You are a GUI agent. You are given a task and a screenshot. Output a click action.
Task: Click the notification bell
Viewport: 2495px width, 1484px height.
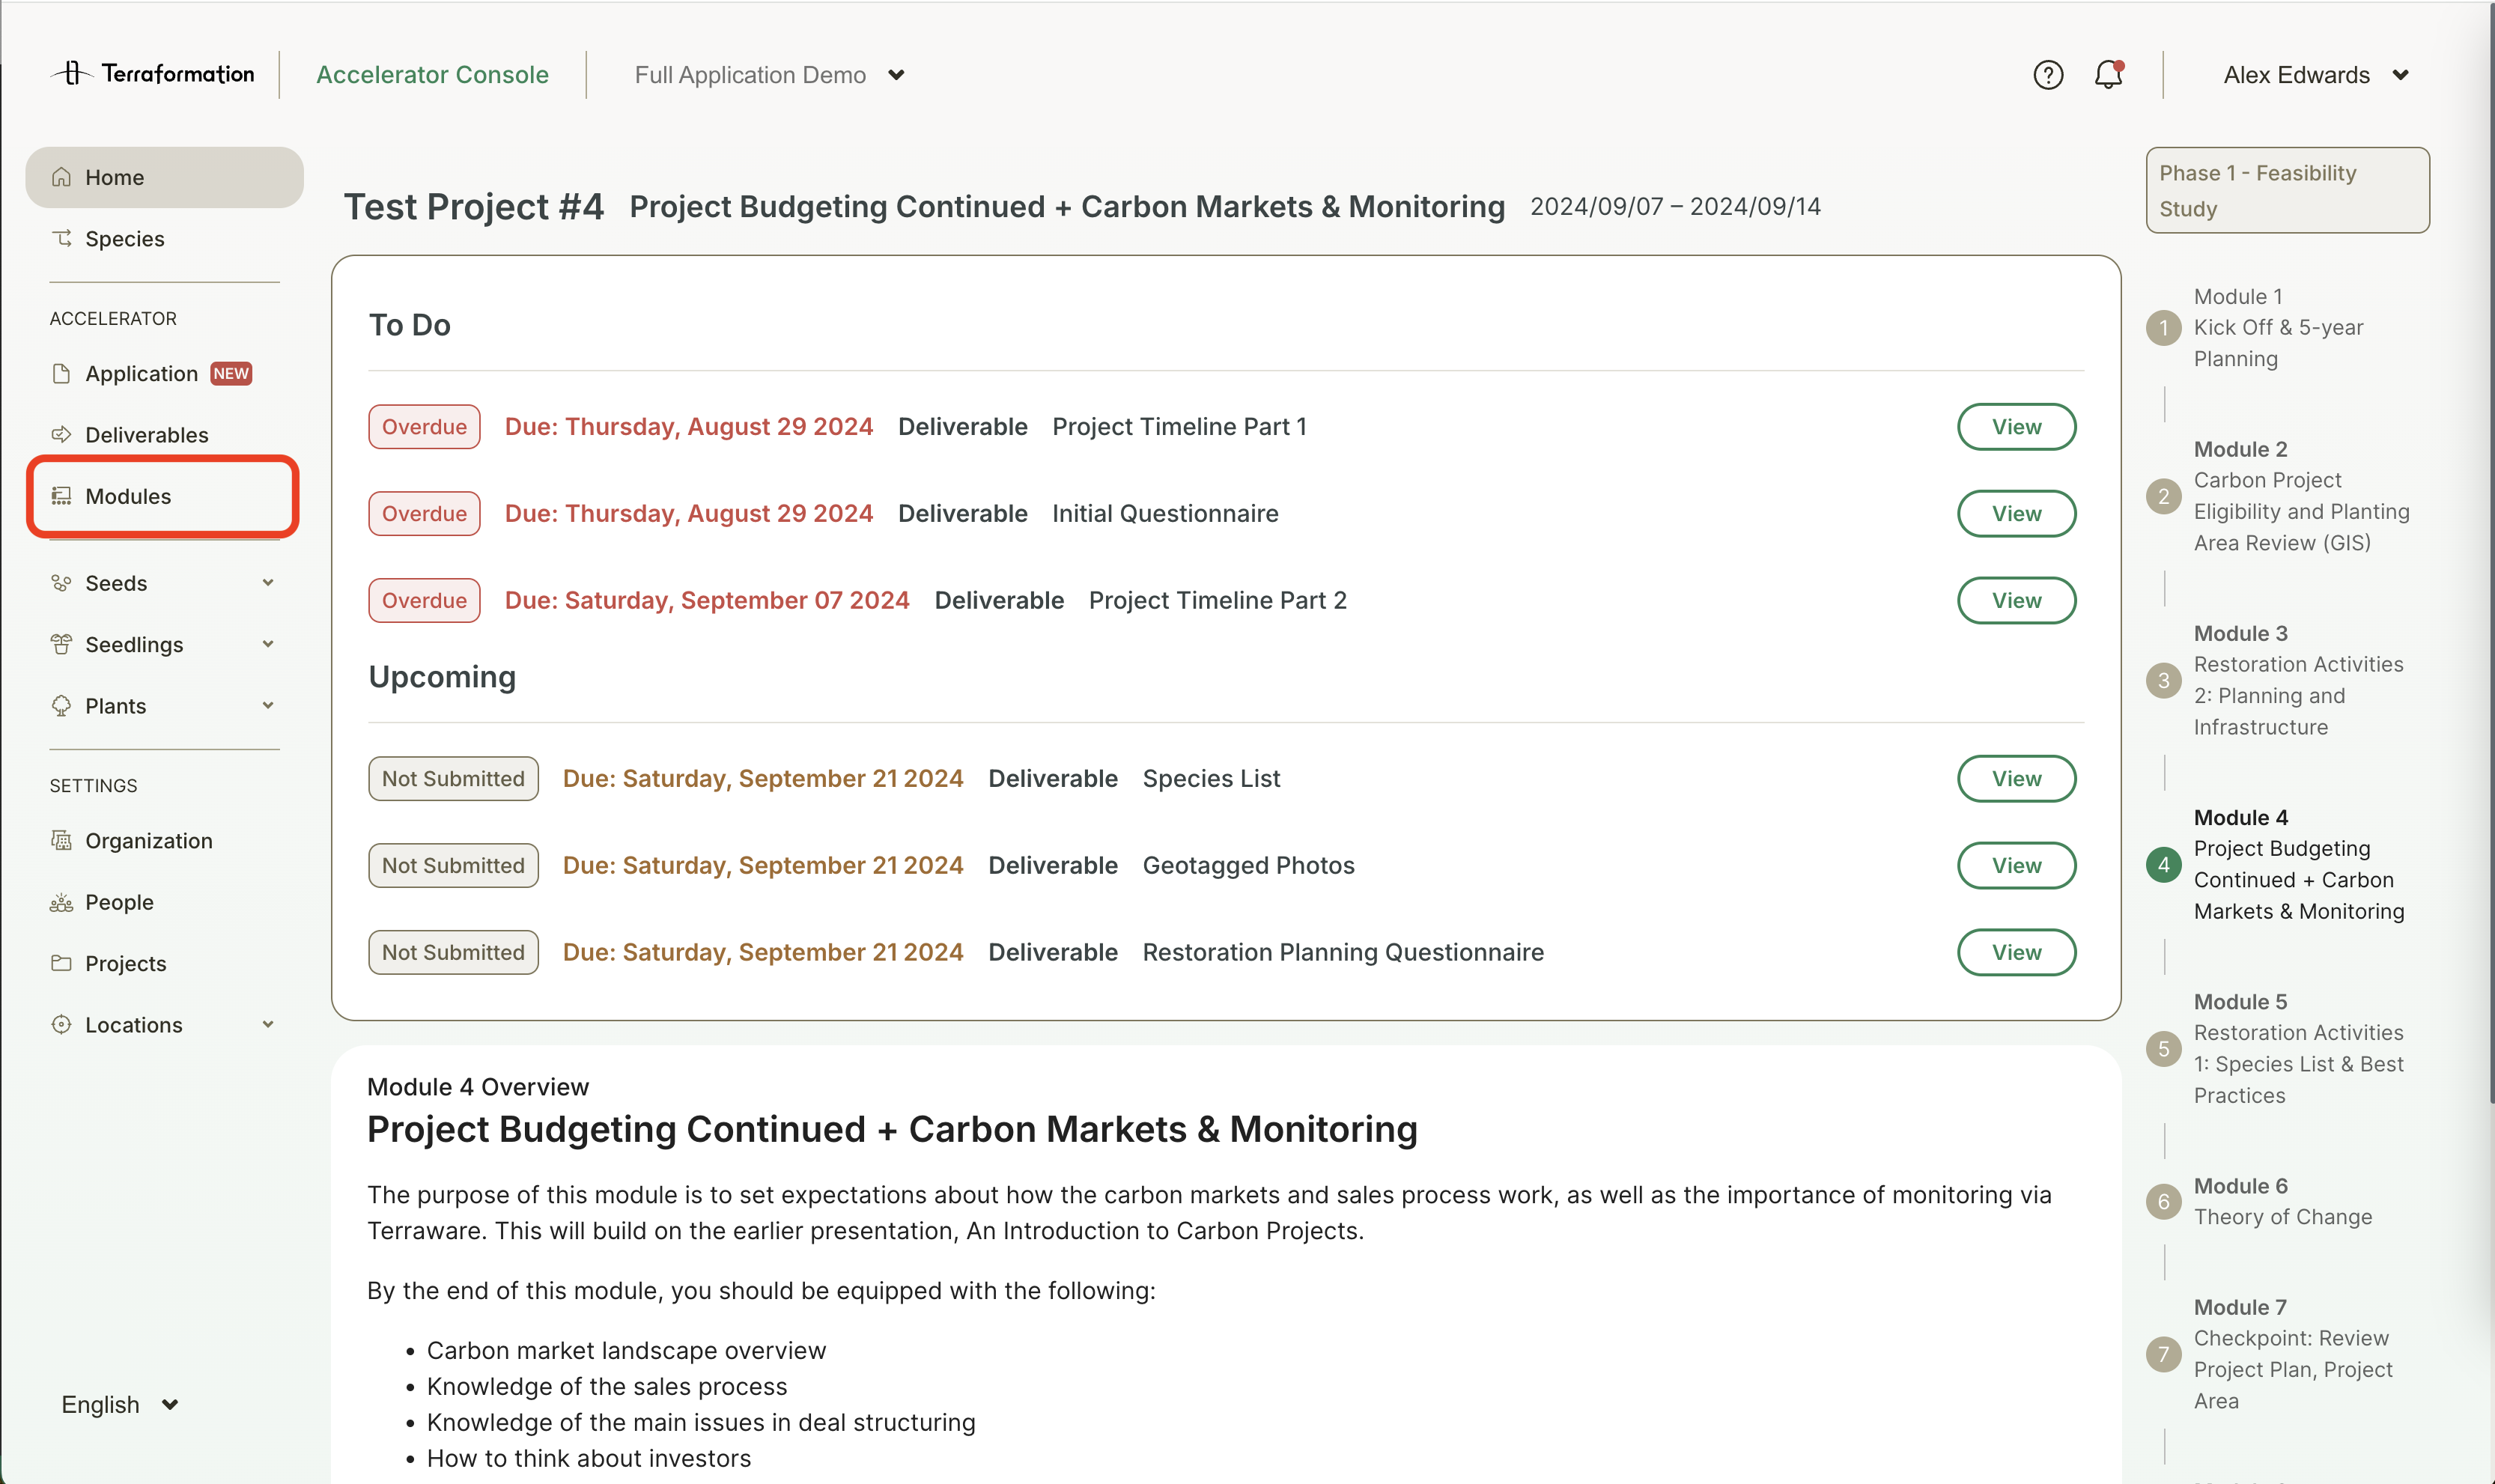(x=2107, y=74)
